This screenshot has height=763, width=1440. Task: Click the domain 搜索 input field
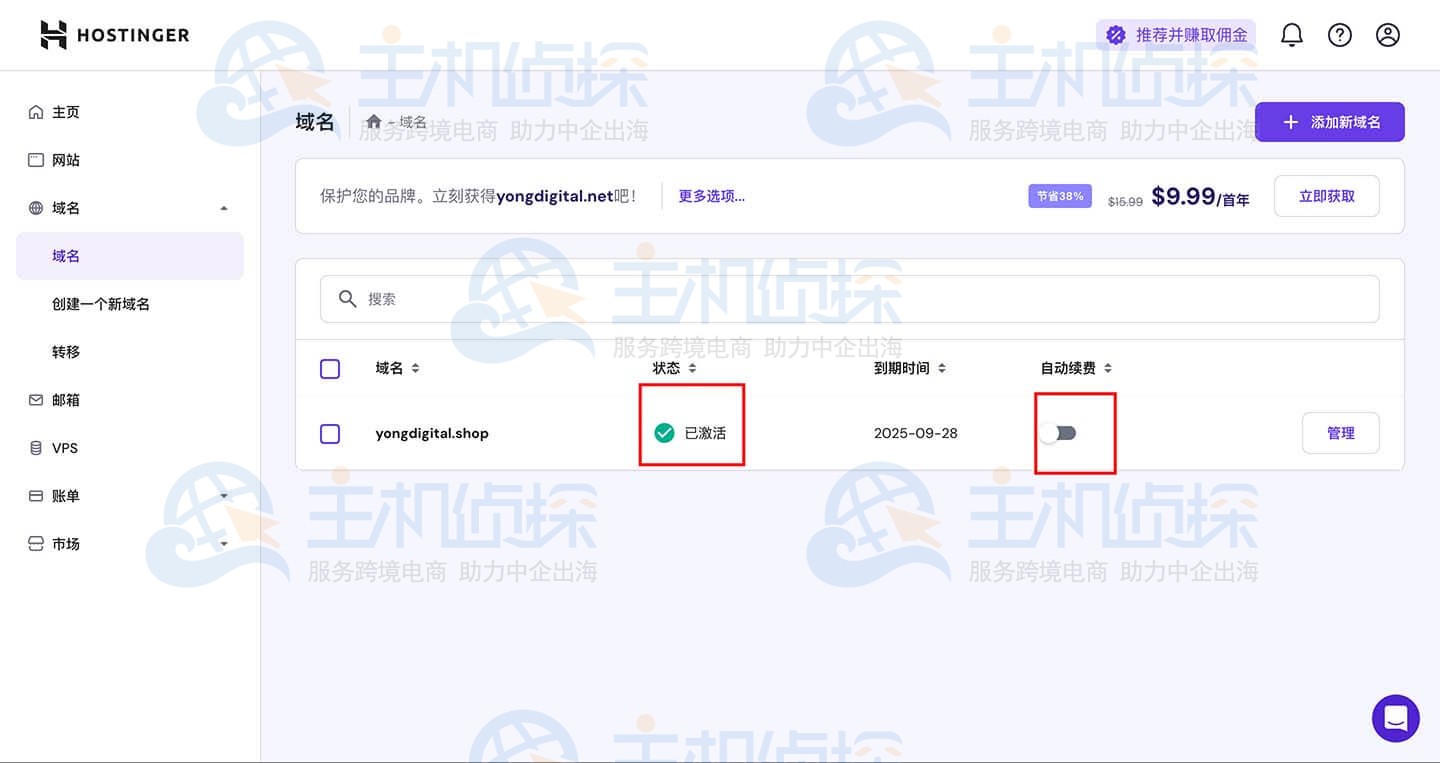click(x=850, y=299)
